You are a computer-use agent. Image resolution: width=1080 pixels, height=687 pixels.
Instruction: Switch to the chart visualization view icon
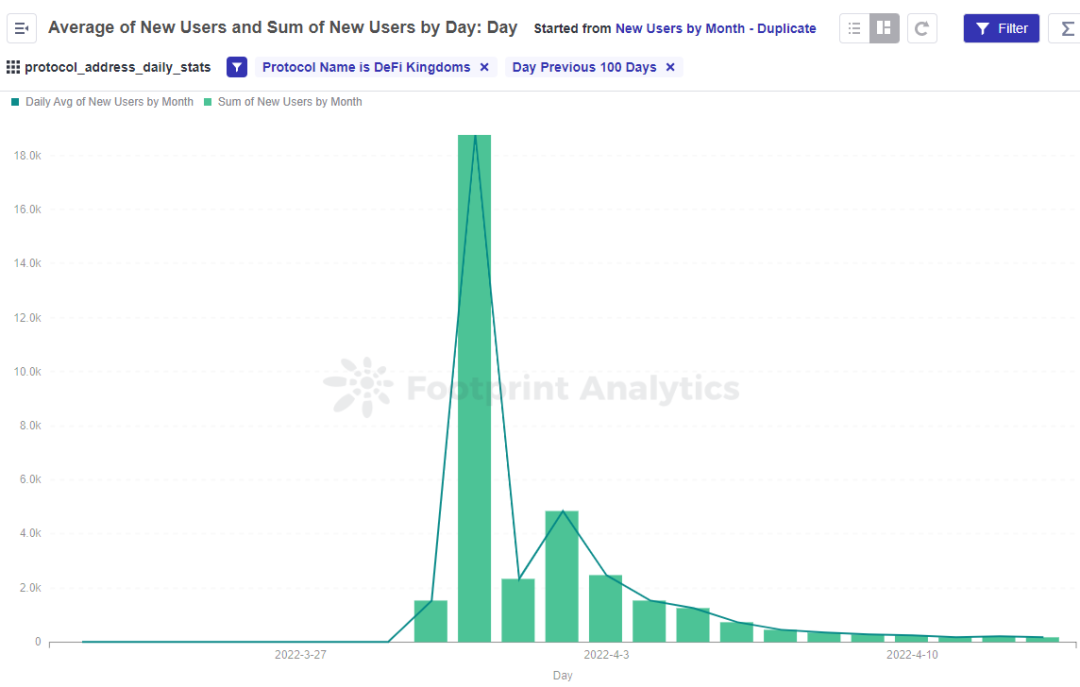[x=884, y=28]
